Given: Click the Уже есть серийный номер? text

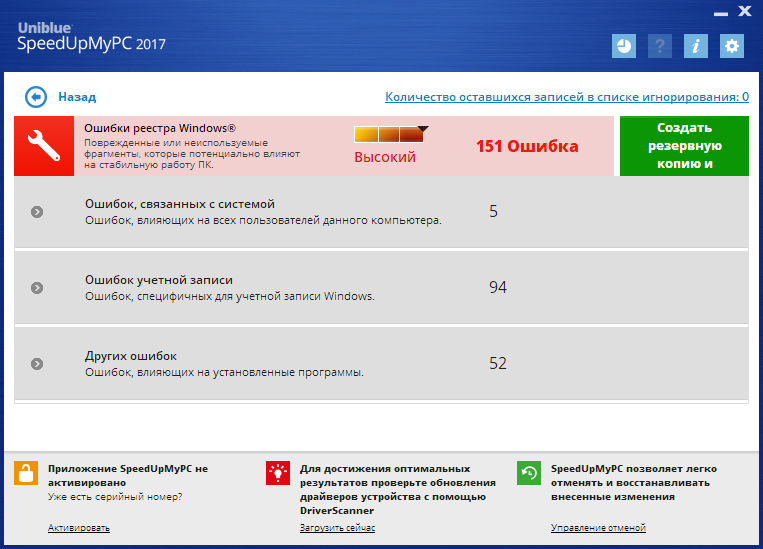Looking at the screenshot, I should [115, 497].
